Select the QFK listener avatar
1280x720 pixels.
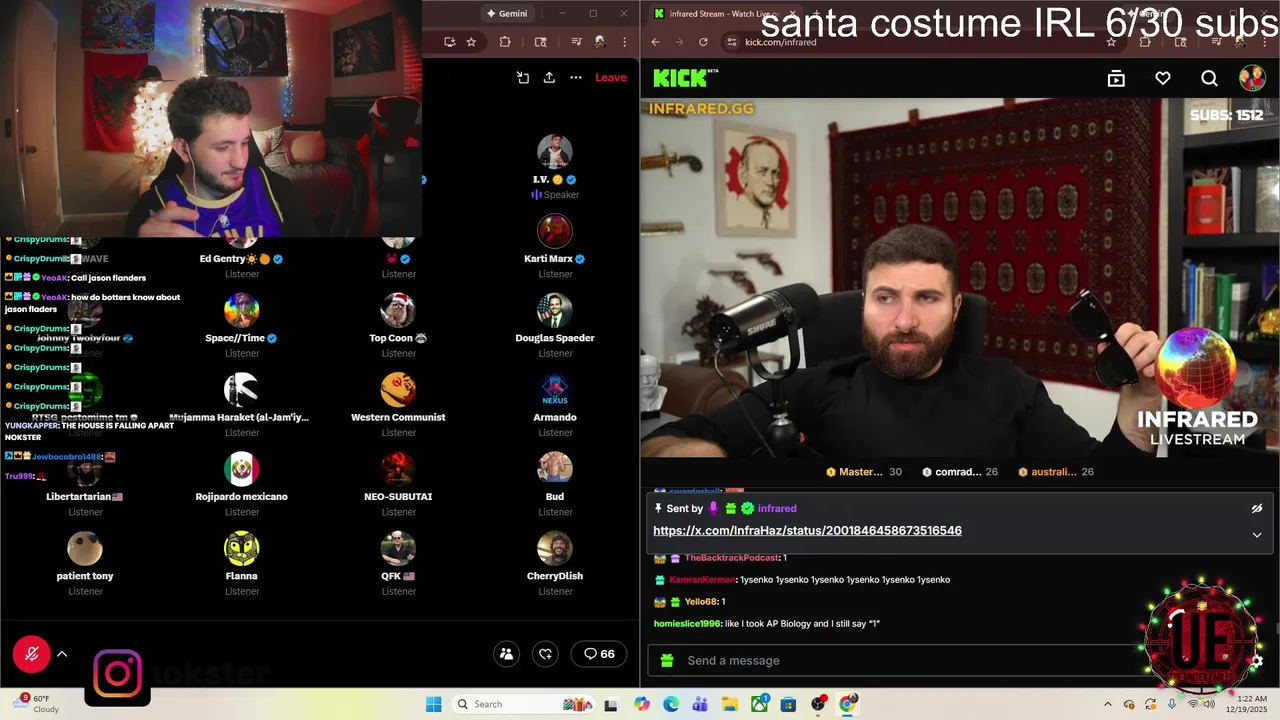[x=398, y=548]
